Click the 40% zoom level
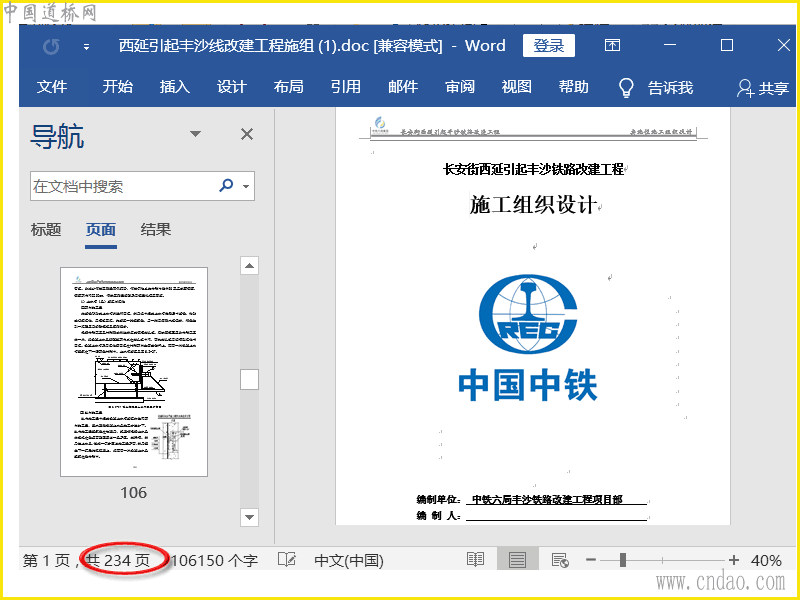The height and width of the screenshot is (600, 800). click(766, 561)
